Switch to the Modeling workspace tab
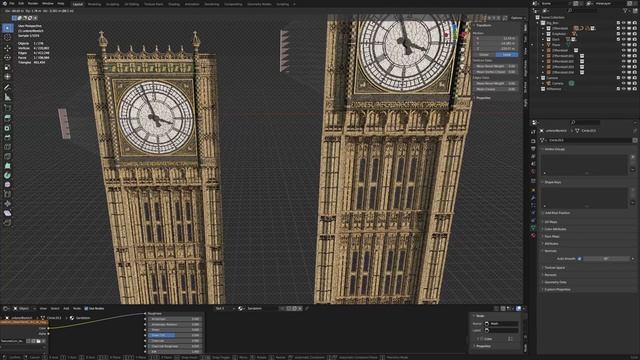 [94, 4]
